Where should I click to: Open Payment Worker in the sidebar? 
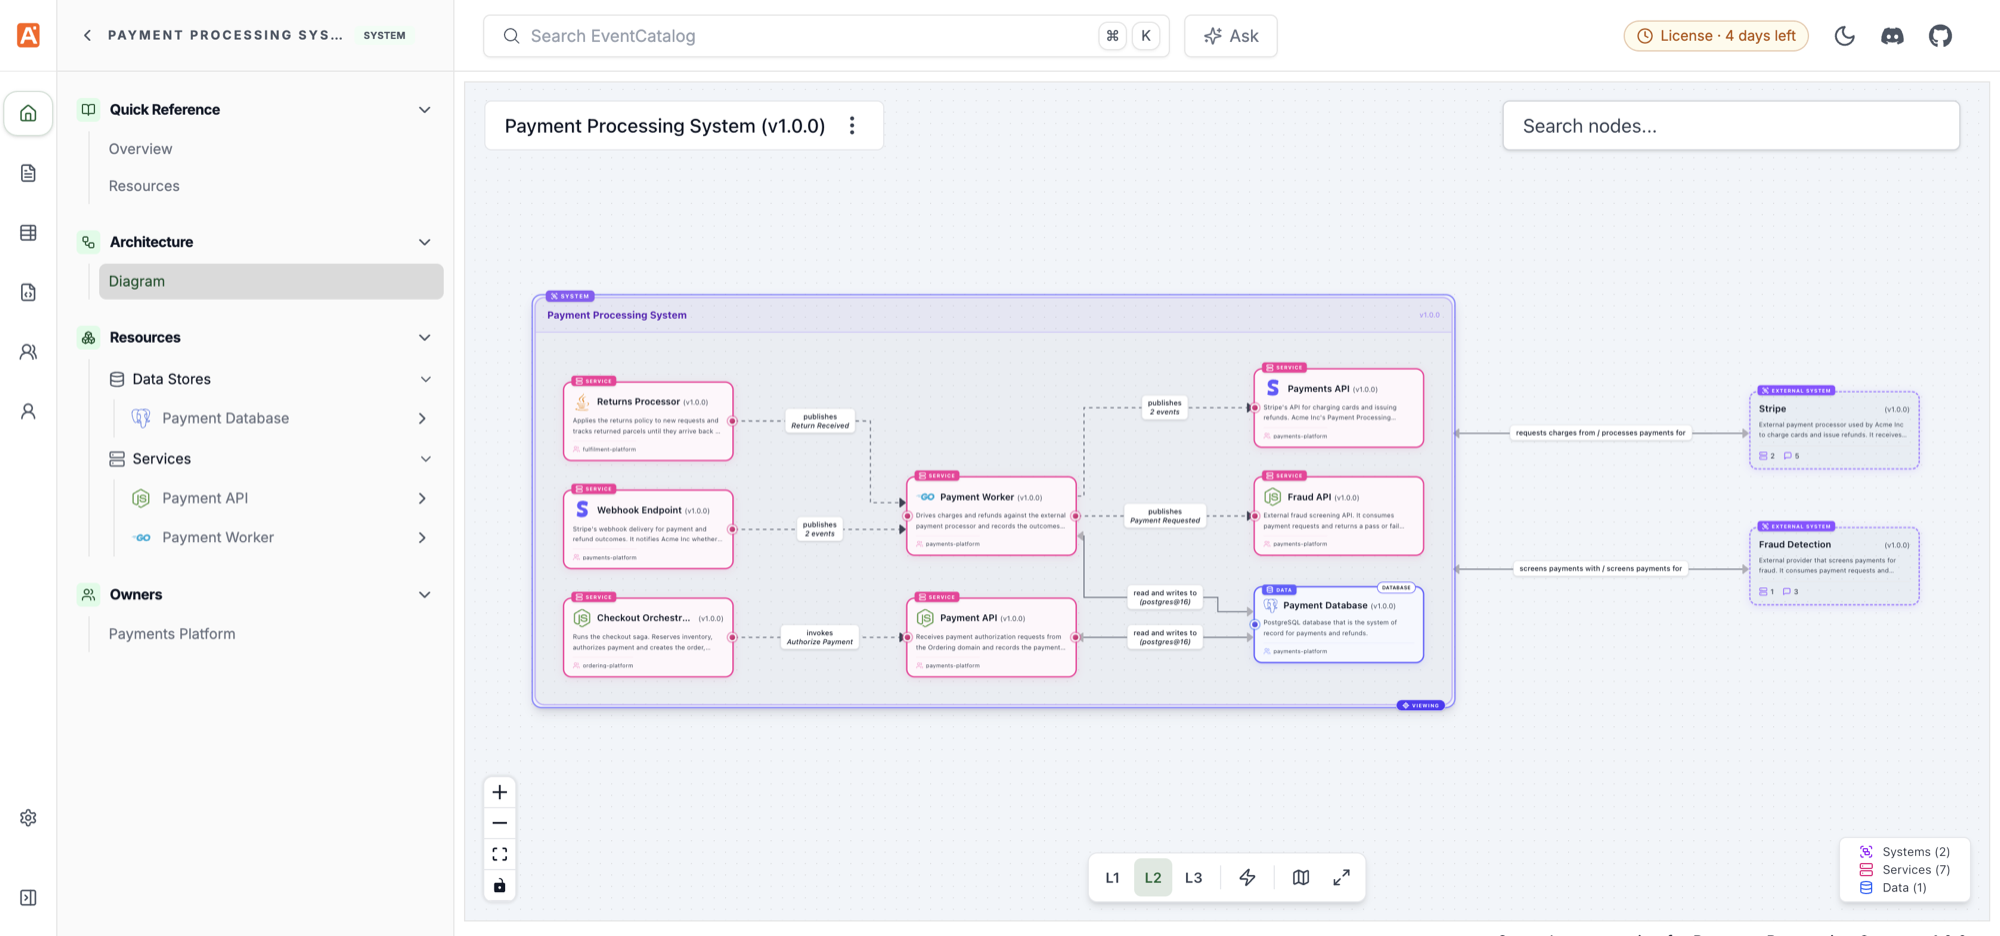click(218, 537)
